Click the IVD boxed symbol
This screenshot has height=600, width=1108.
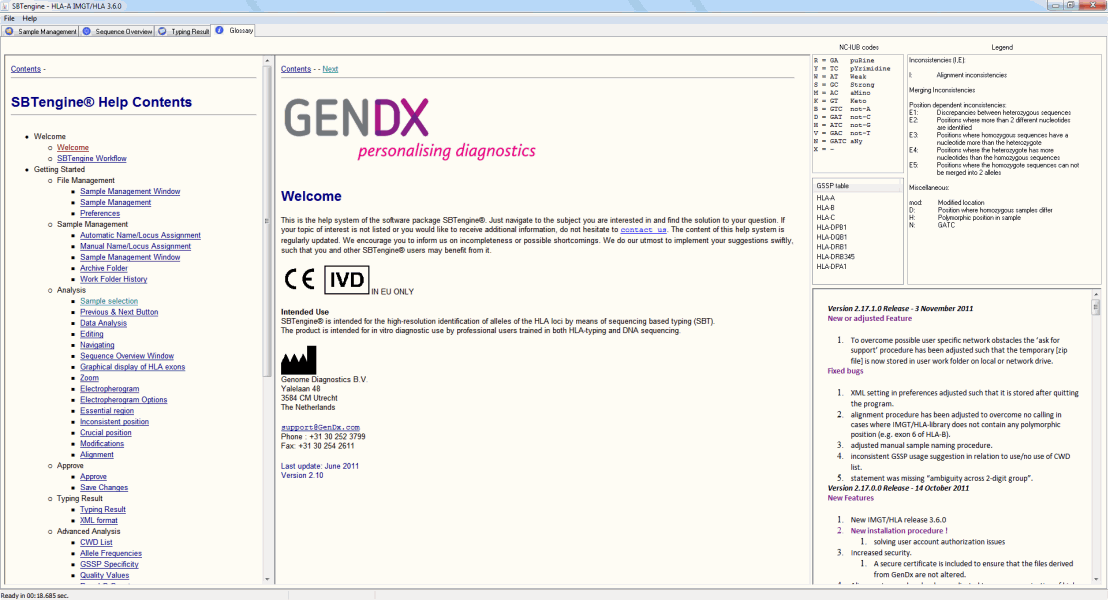(347, 280)
